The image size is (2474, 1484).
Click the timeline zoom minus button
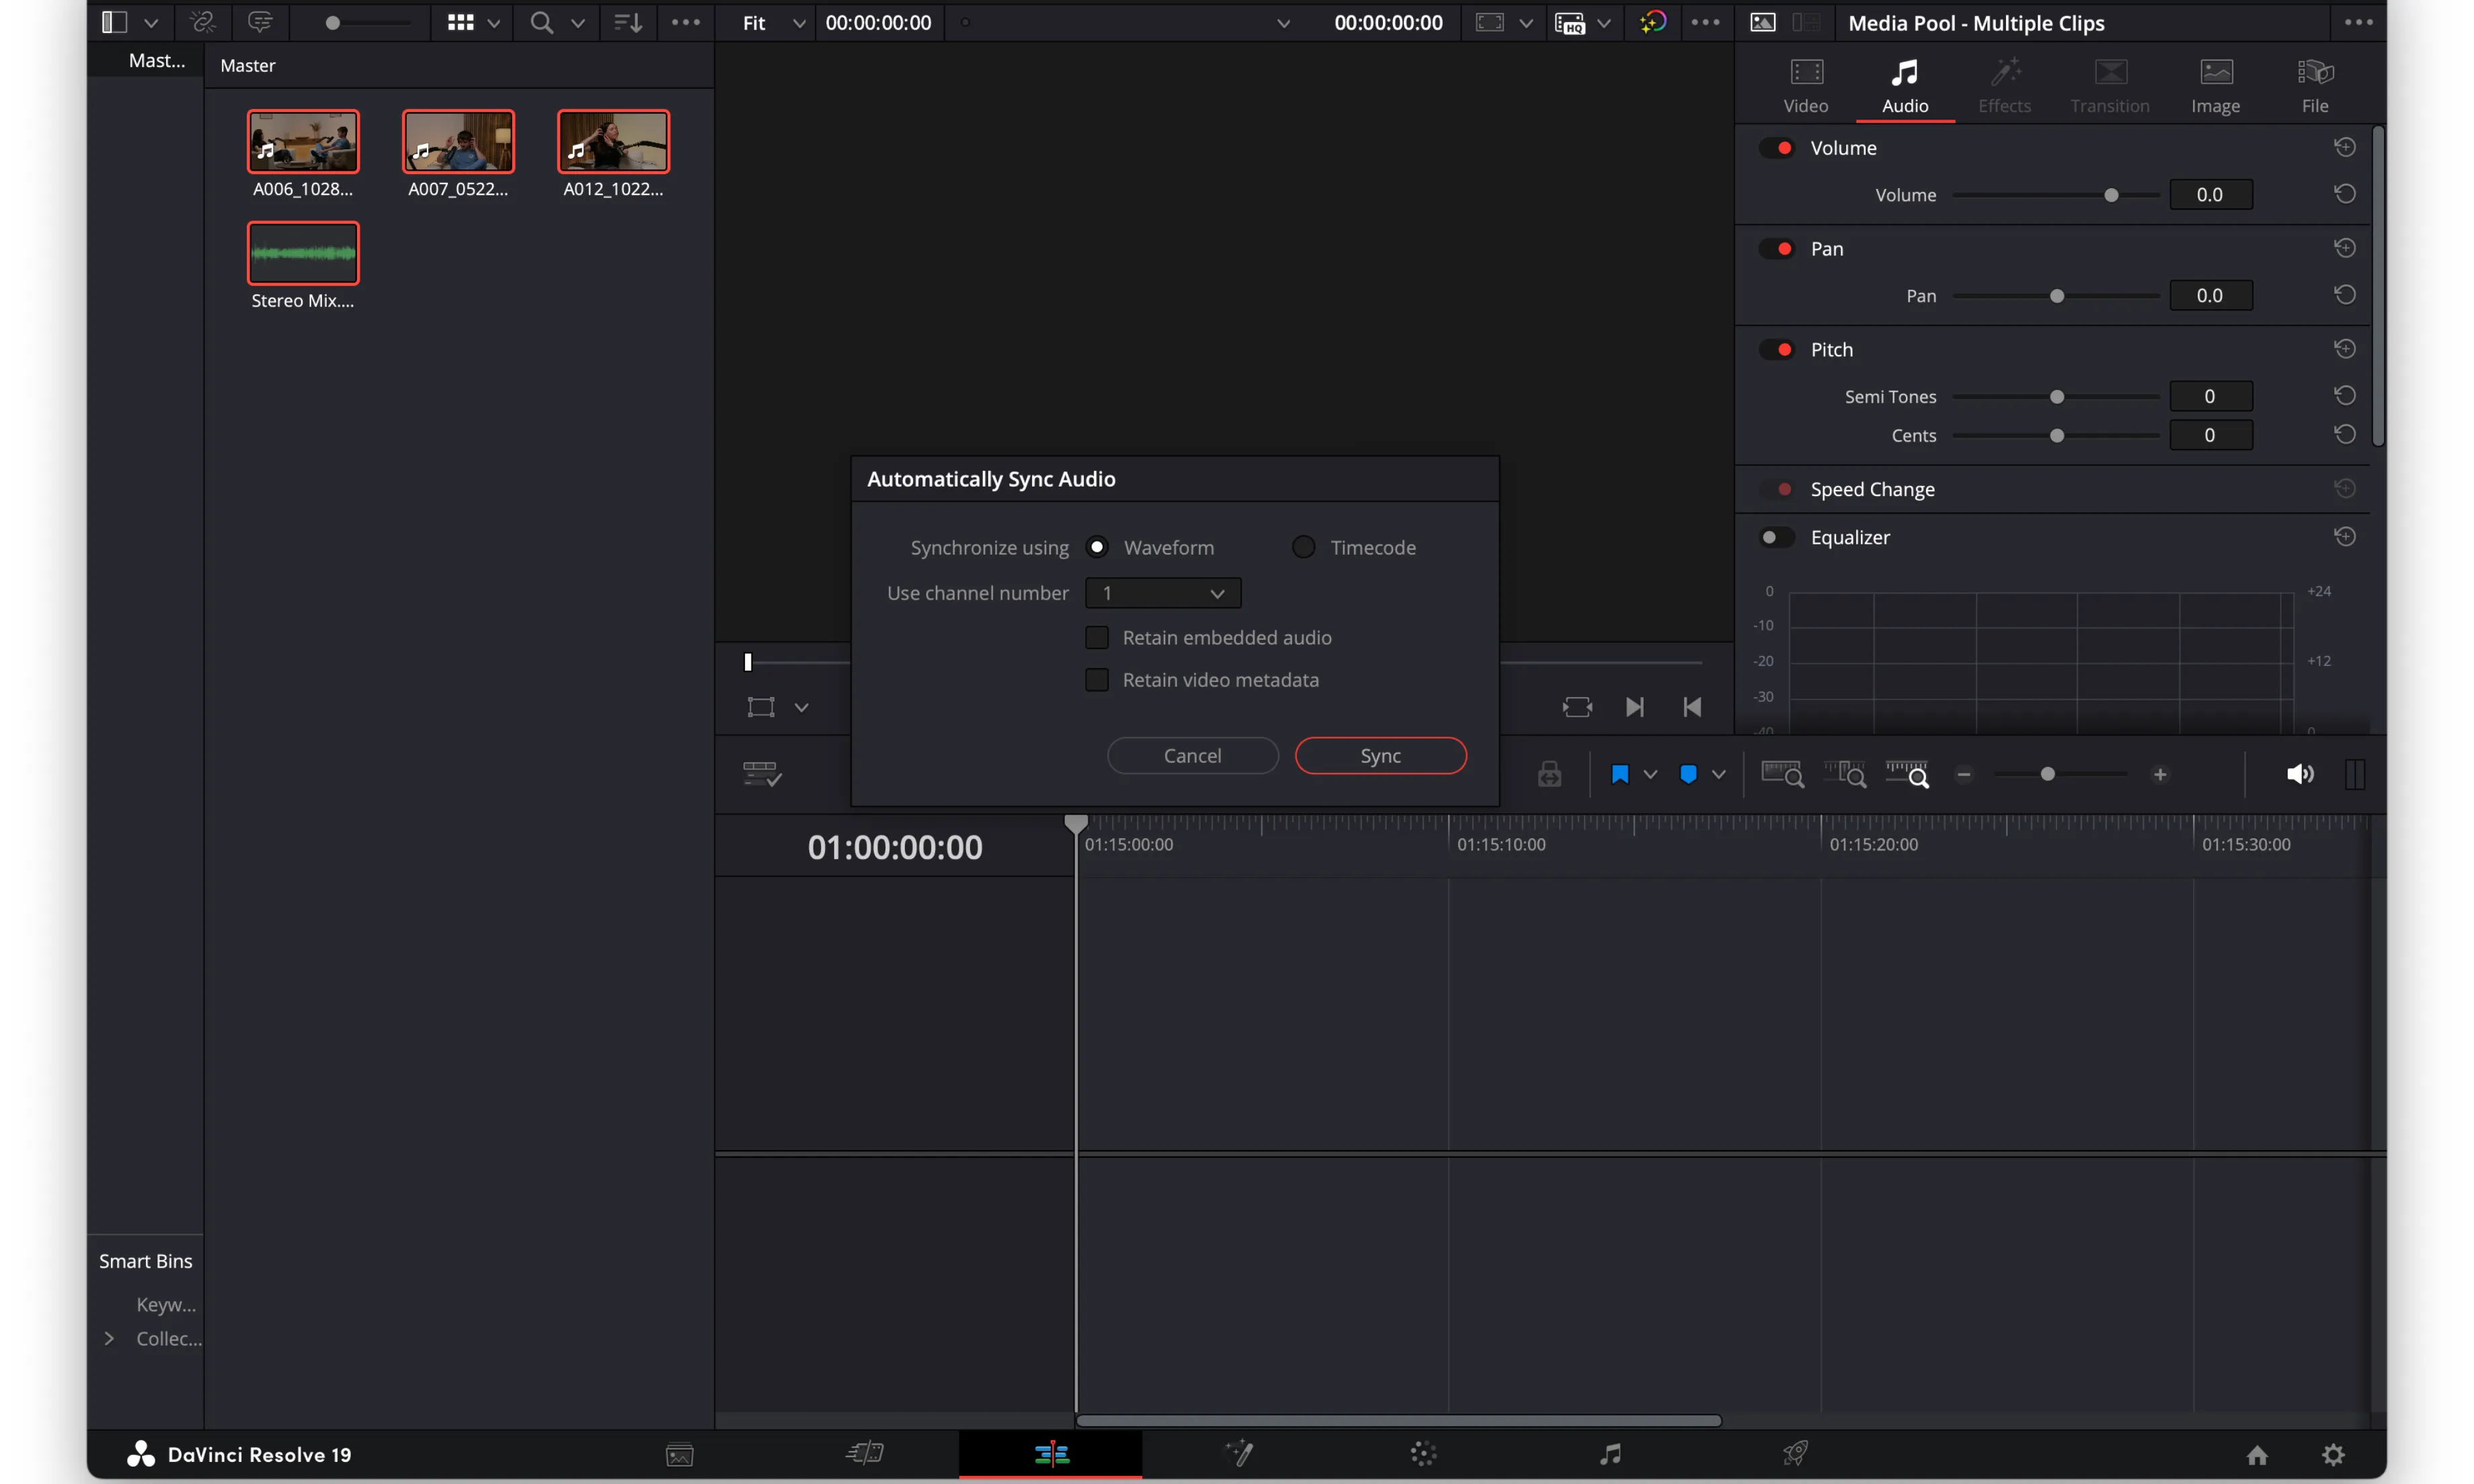[1964, 774]
